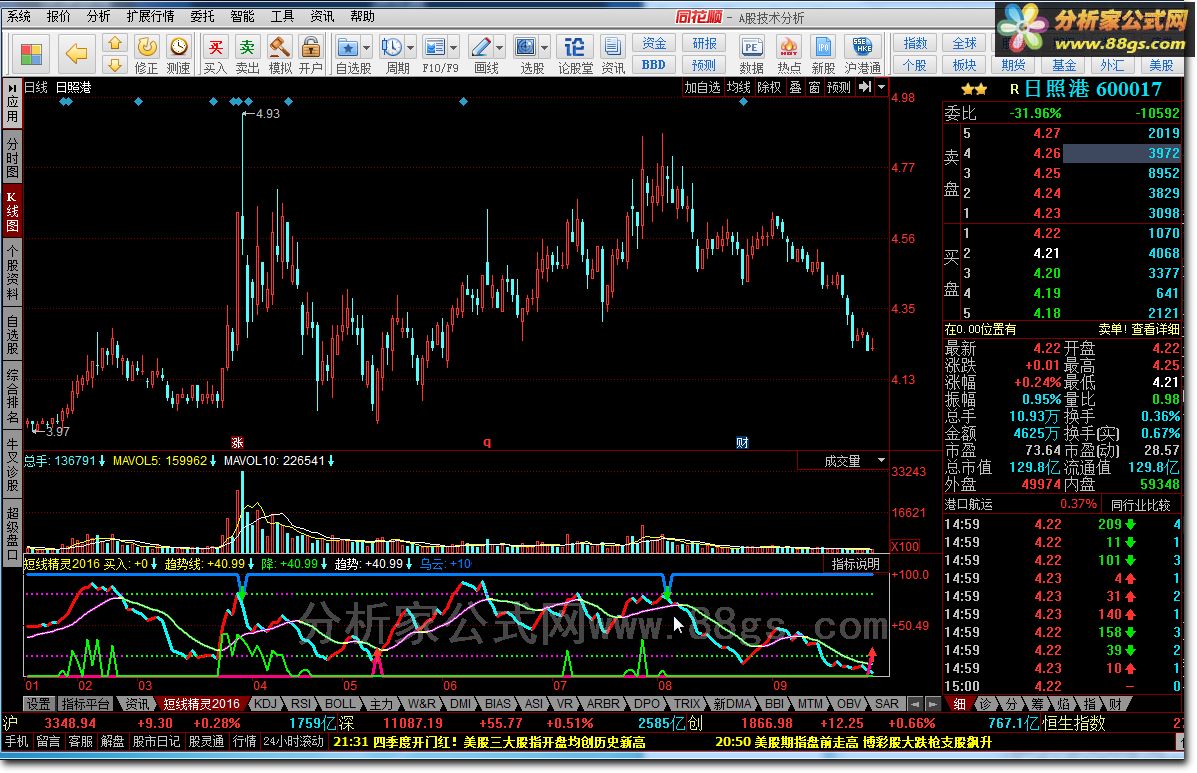
Task: Click the 卖出 sell icon
Action: 247,55
